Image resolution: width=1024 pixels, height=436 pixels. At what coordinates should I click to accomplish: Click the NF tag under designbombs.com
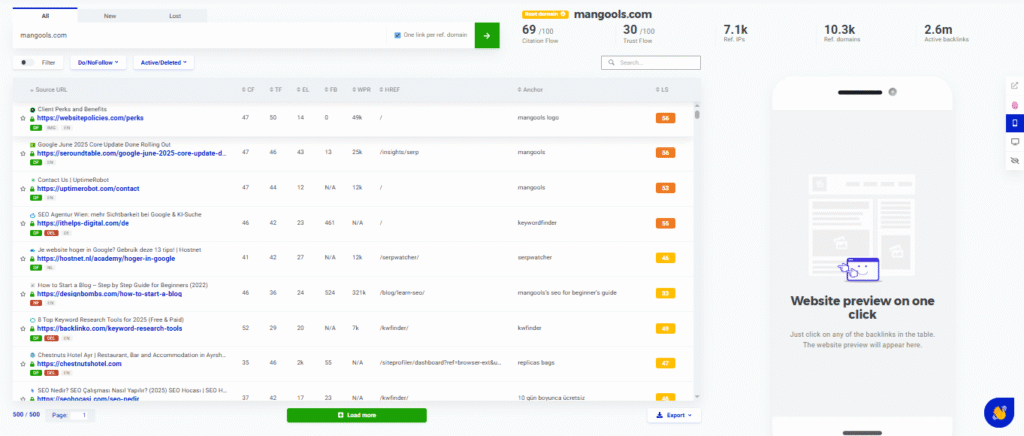tap(36, 303)
